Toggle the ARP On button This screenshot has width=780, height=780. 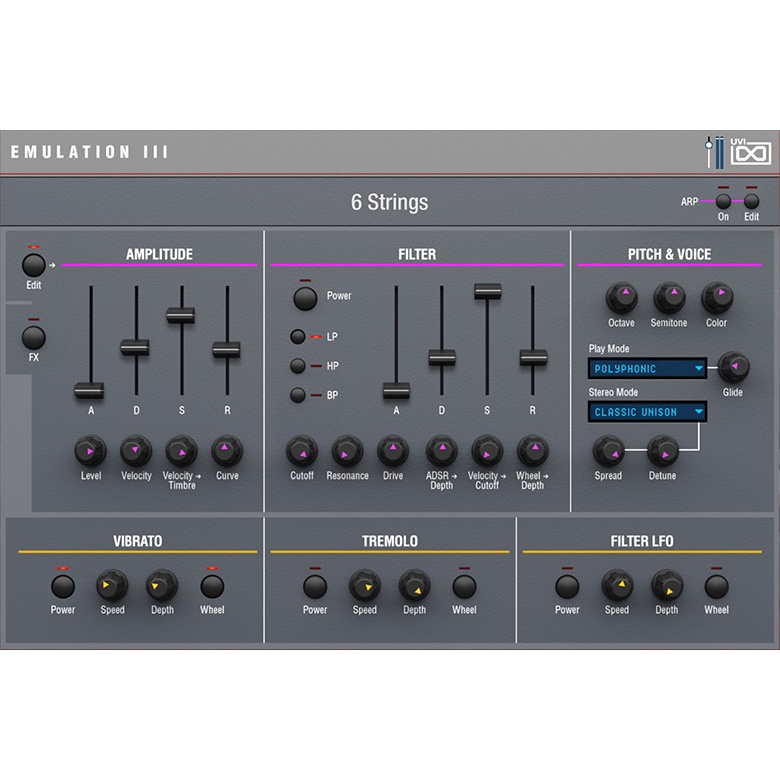tap(723, 201)
